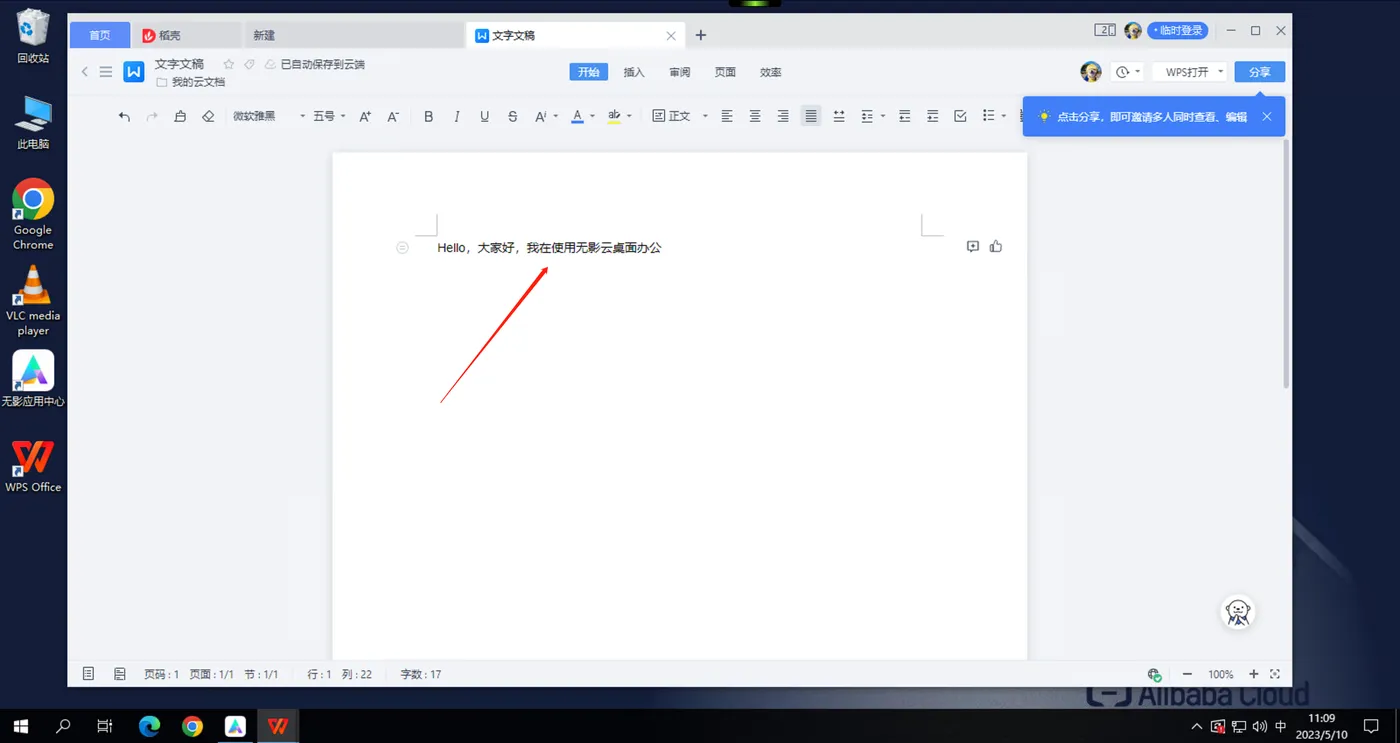Open the 效率 menu tab
Viewport: 1400px width, 743px height.
[x=771, y=72]
